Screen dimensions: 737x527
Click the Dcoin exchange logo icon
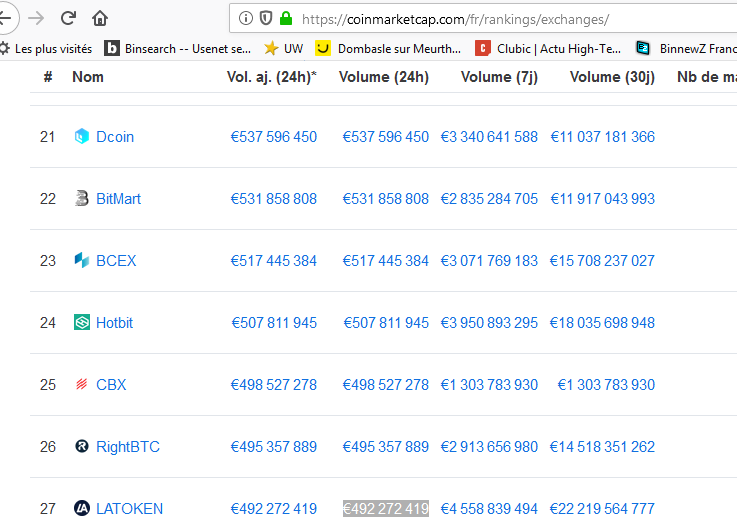point(82,136)
